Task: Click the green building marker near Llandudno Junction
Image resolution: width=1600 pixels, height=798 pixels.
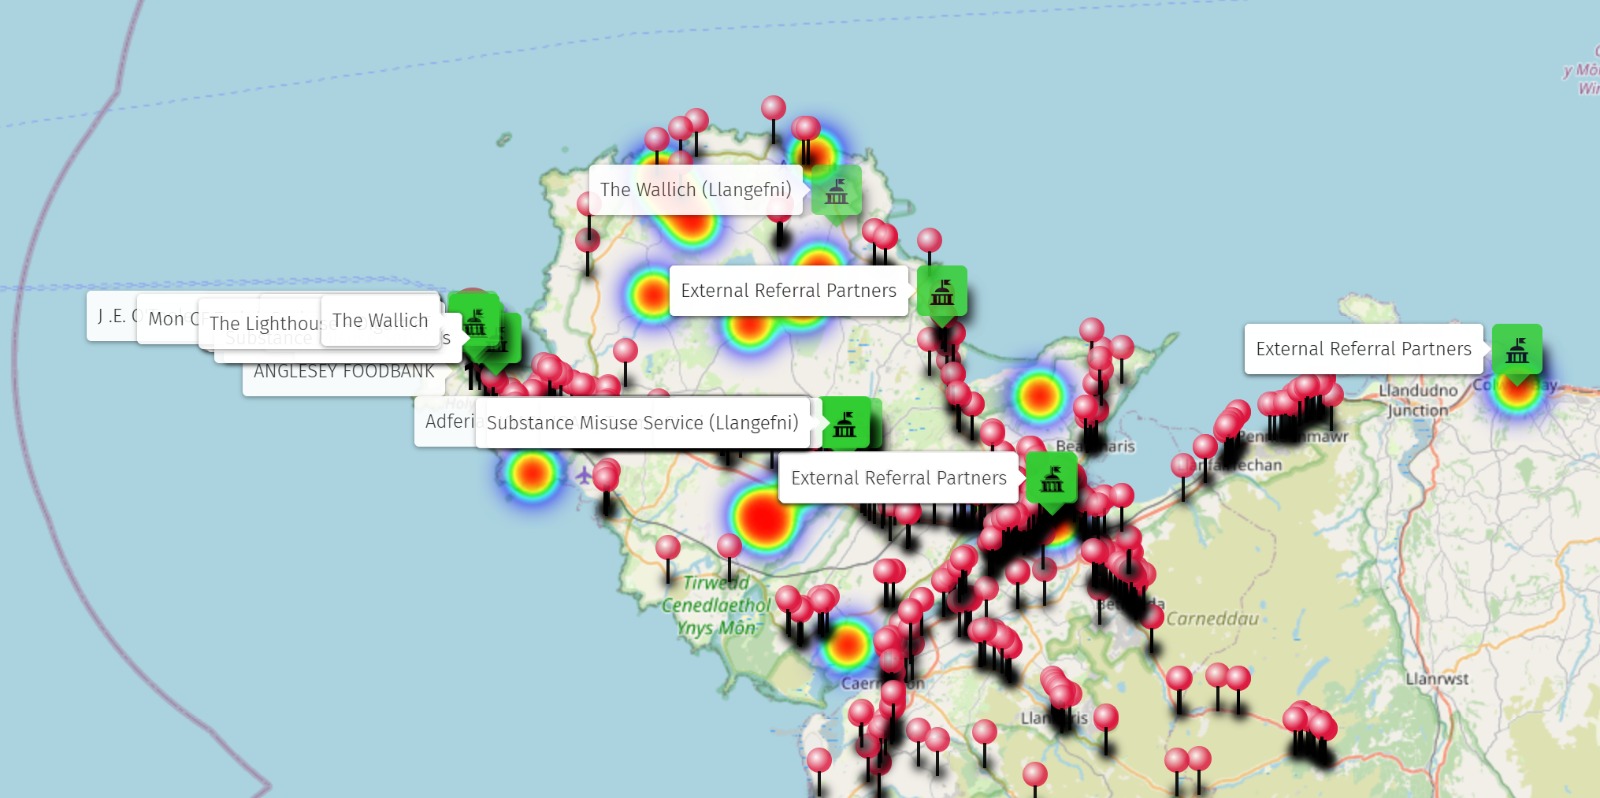Action: tap(1516, 350)
